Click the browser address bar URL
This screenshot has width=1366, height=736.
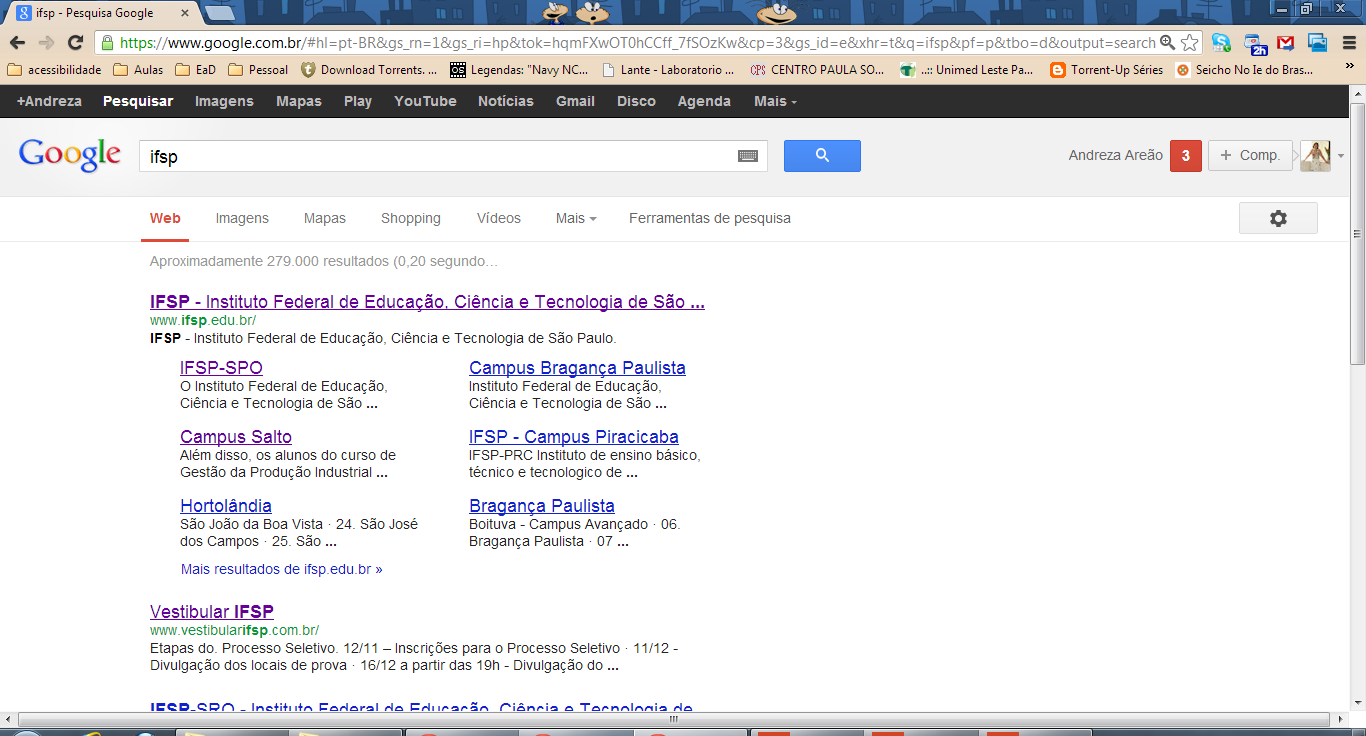[636, 43]
